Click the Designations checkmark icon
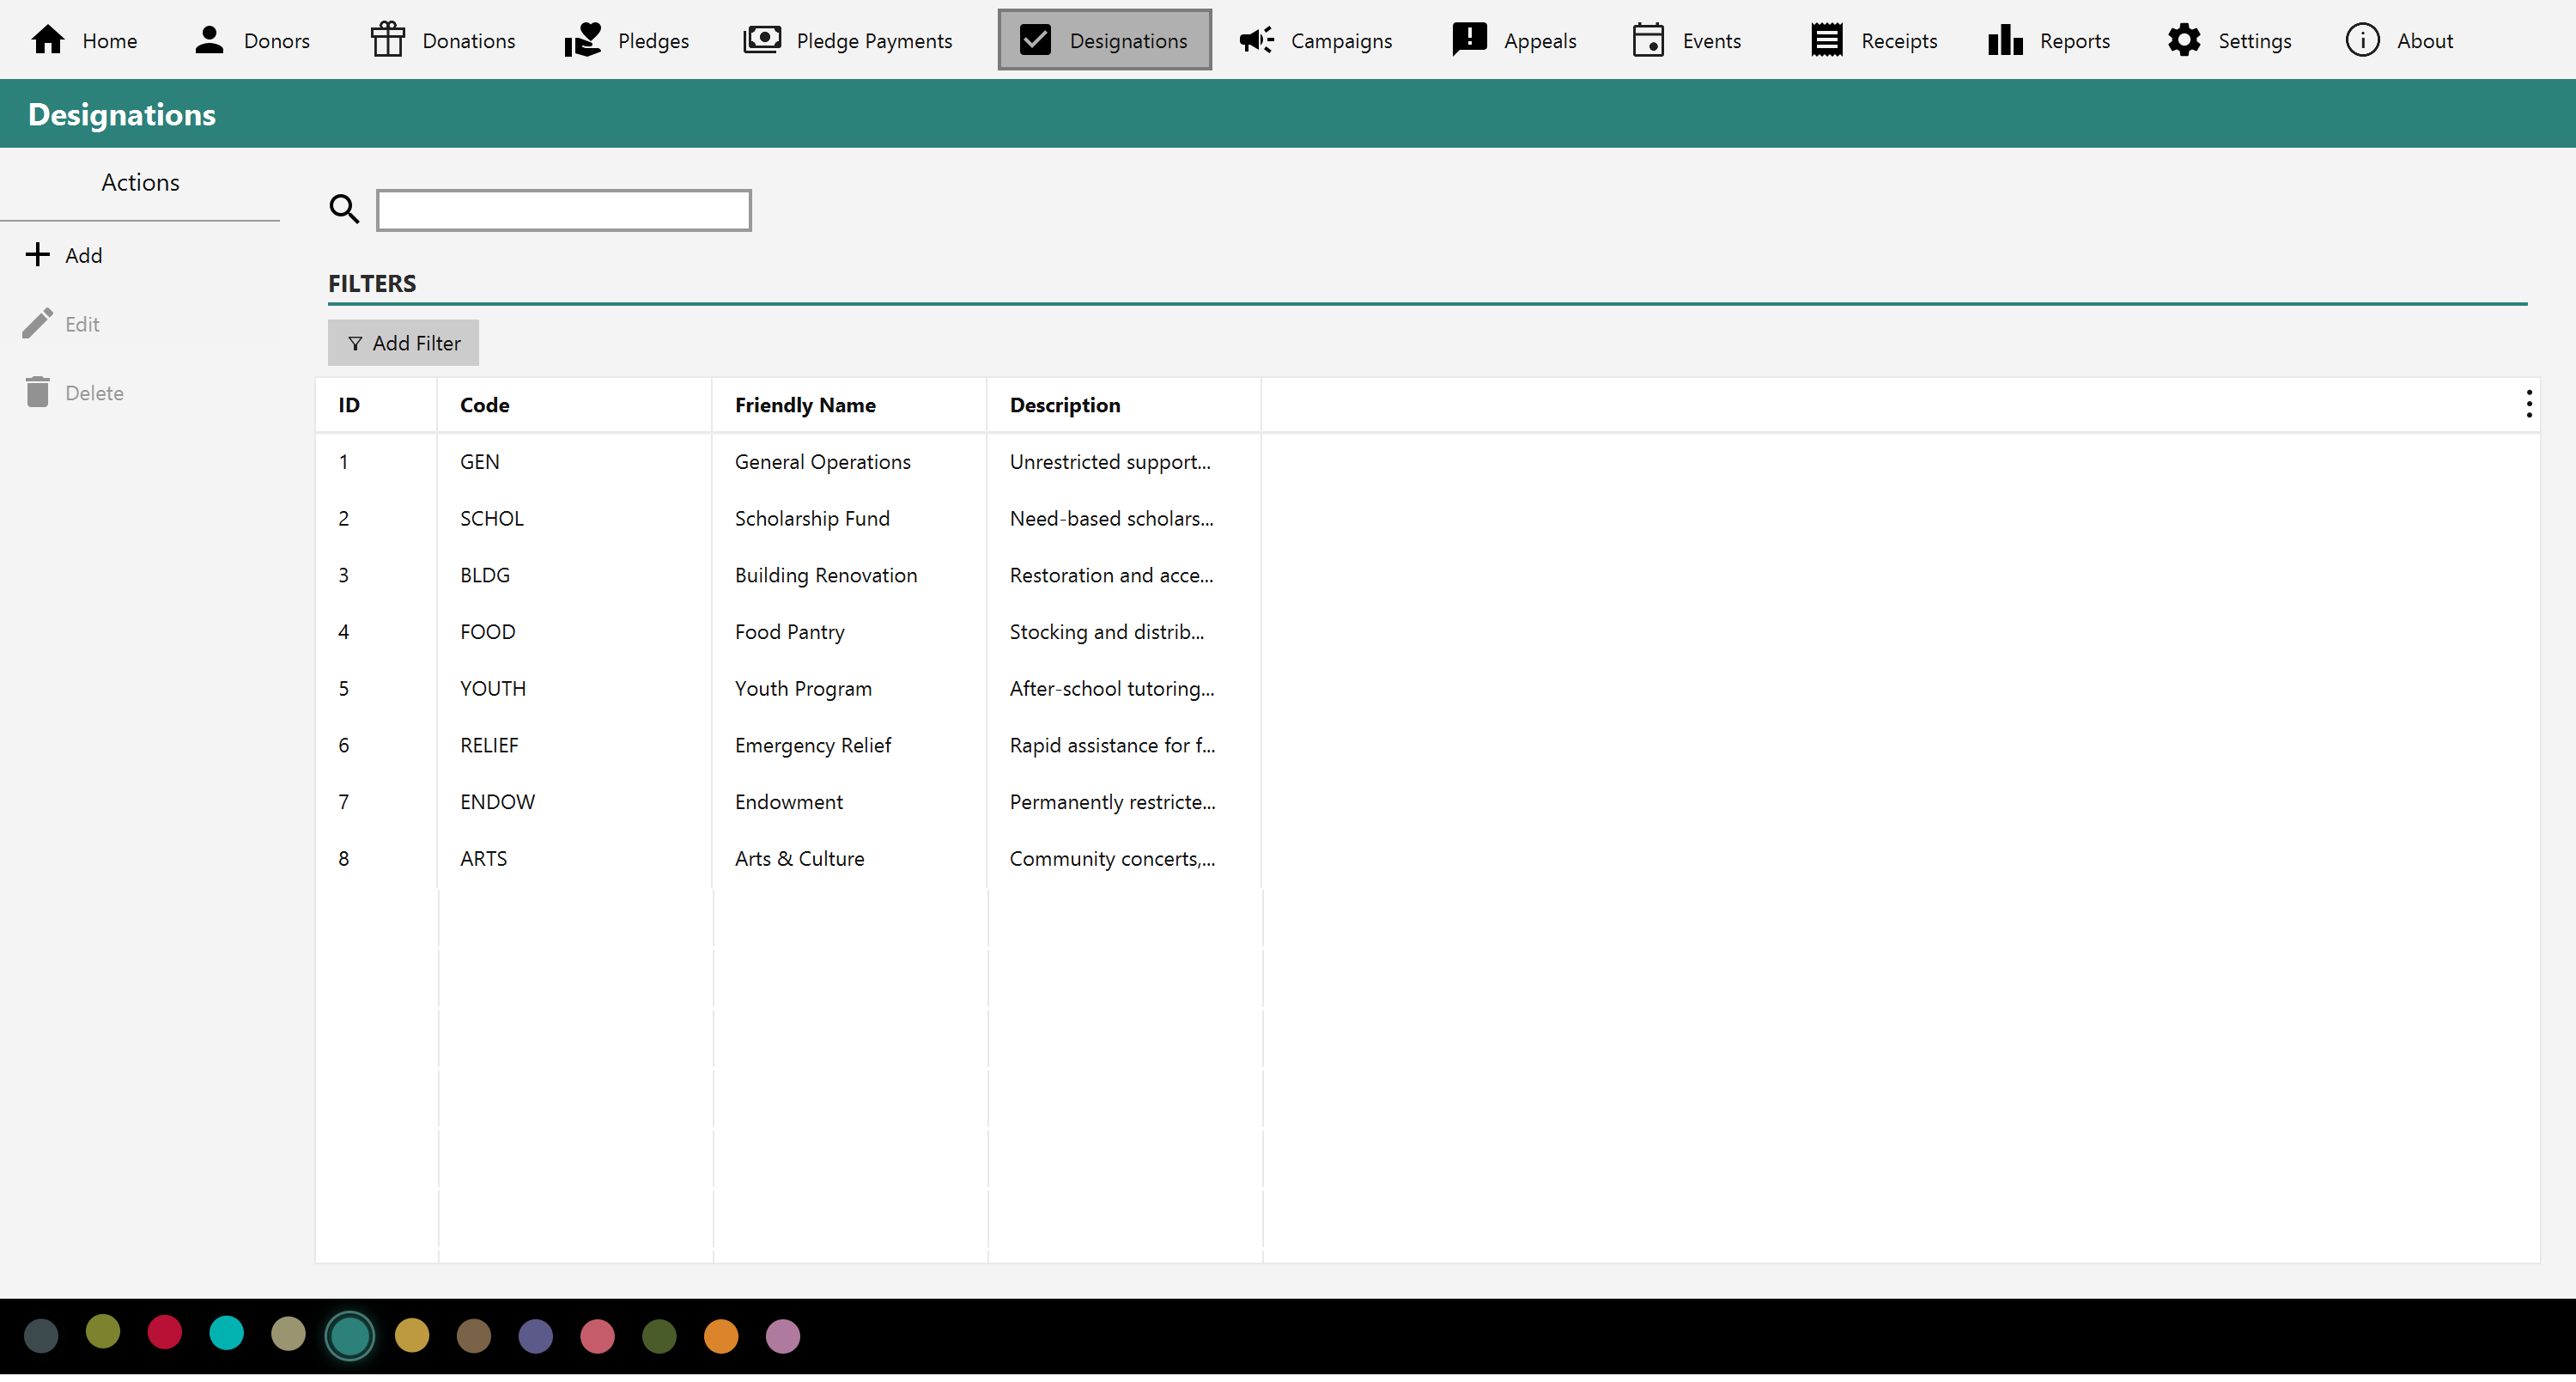The width and height of the screenshot is (2576, 1382). click(1036, 40)
